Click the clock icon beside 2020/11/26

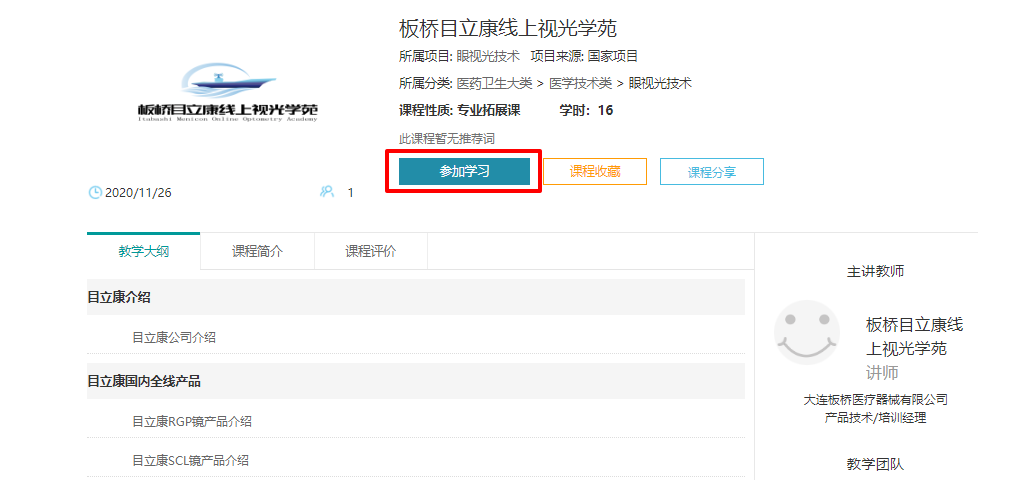click(x=95, y=192)
